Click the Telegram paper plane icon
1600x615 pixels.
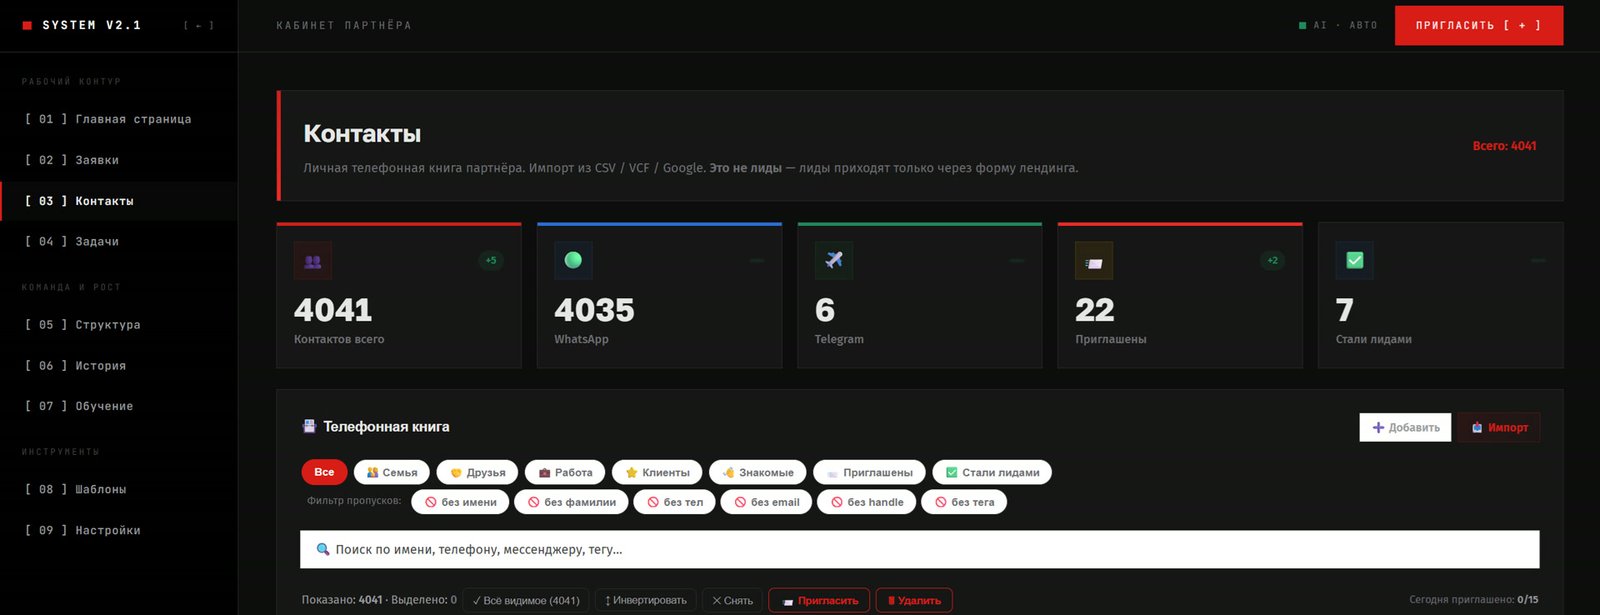[x=834, y=260]
